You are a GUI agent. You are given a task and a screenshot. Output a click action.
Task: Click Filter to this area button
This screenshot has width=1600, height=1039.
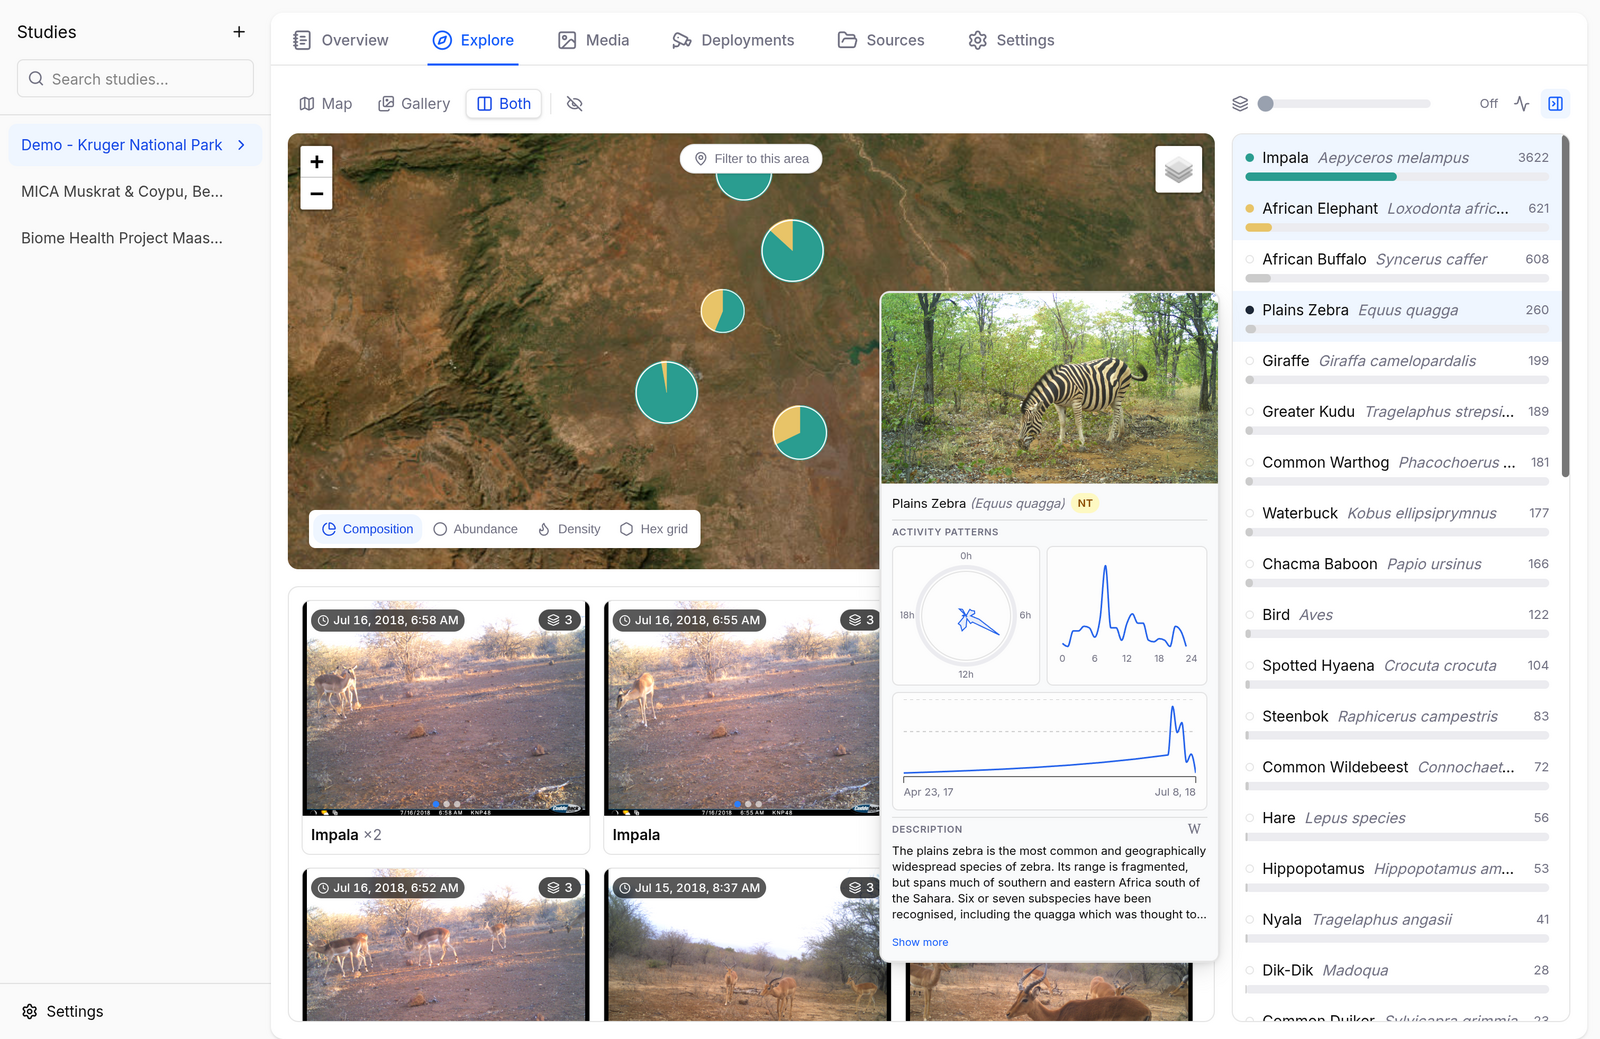point(751,159)
